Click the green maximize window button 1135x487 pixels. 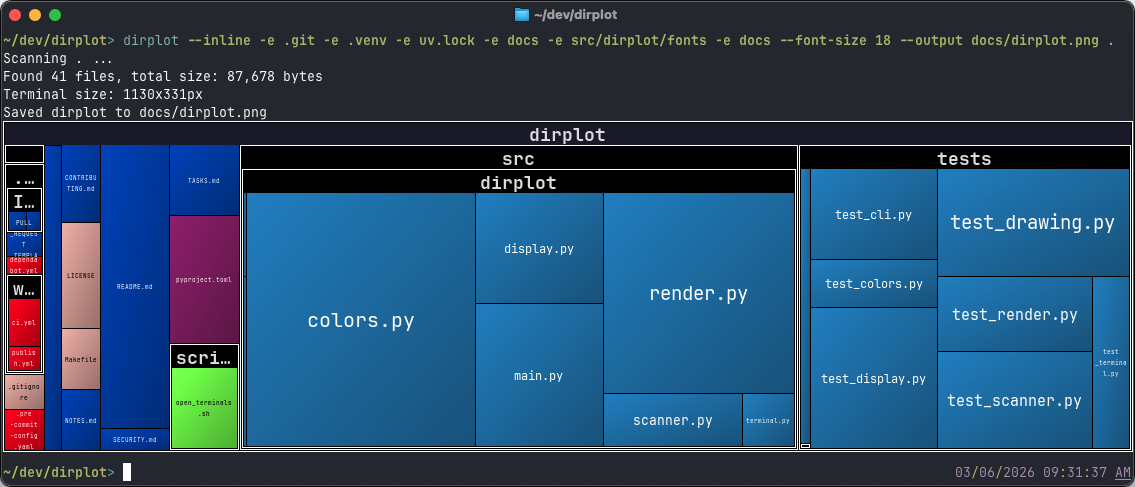click(x=55, y=14)
